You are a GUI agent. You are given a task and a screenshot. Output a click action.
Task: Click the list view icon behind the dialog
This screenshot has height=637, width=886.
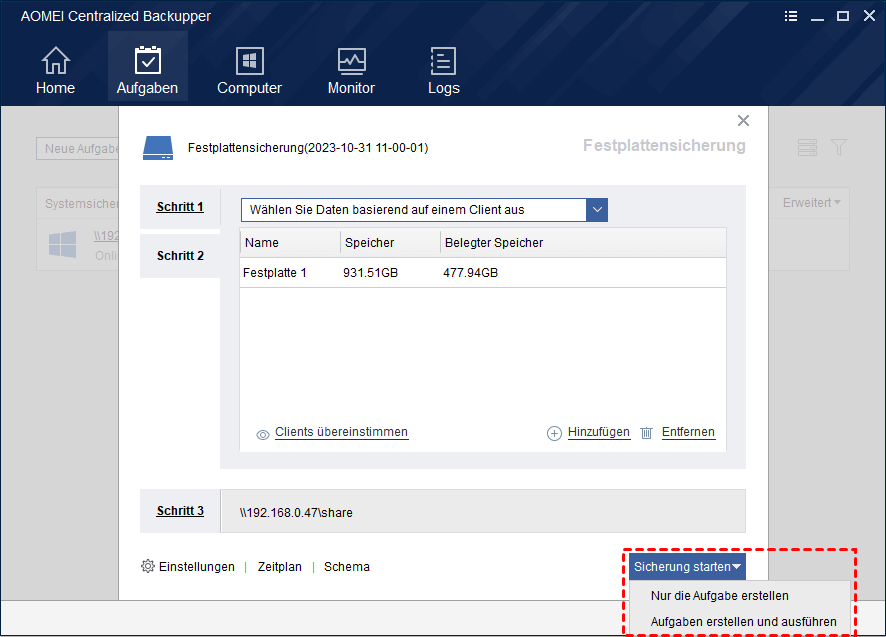point(807,148)
